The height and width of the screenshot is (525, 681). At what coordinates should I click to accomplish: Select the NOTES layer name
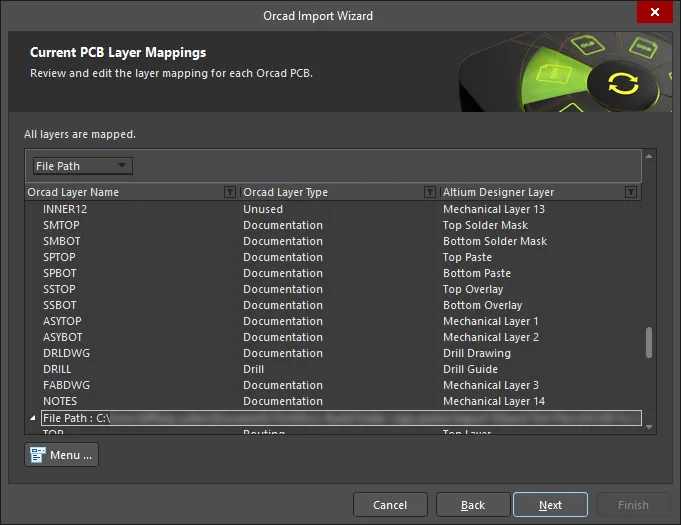60,401
